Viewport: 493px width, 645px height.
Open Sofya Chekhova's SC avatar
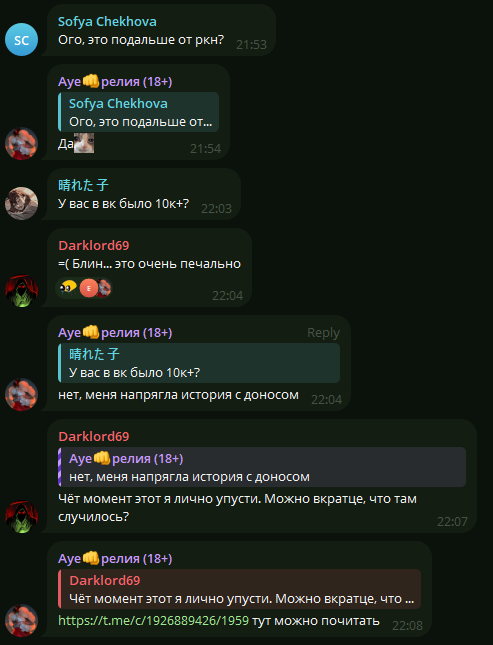coord(21,39)
